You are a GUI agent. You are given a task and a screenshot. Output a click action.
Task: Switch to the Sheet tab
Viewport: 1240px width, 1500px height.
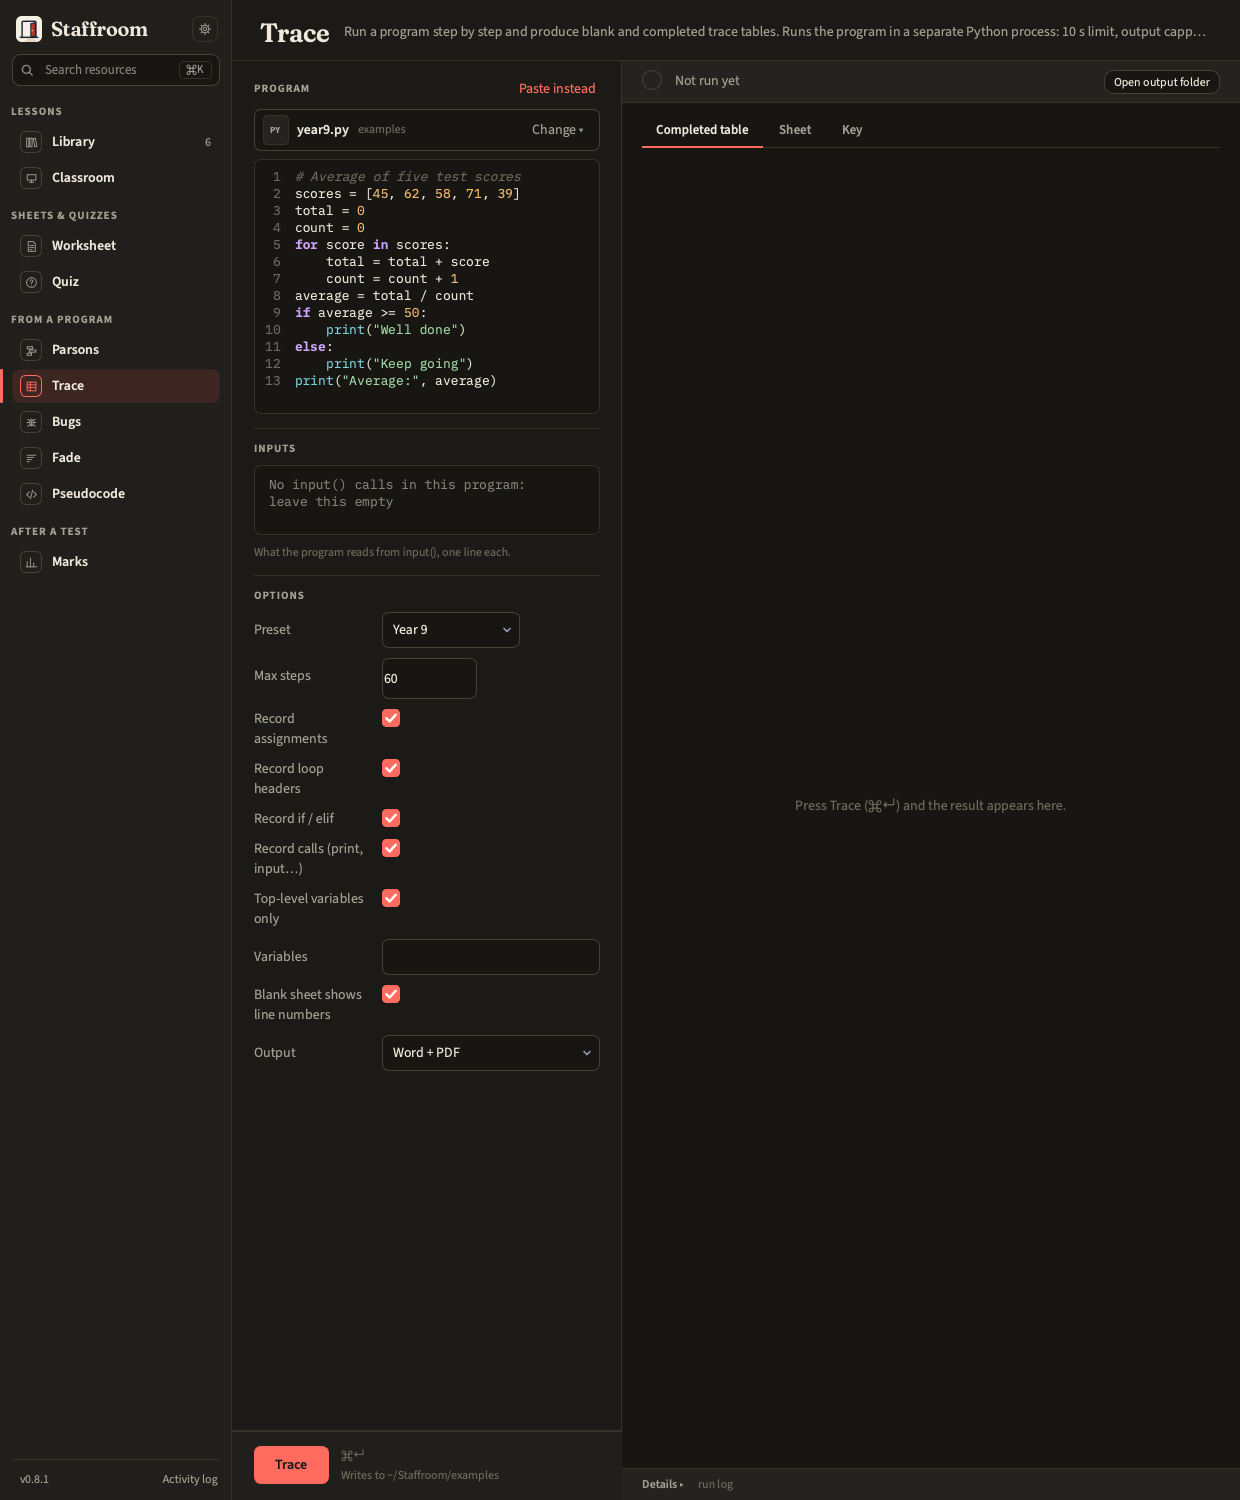tap(795, 130)
